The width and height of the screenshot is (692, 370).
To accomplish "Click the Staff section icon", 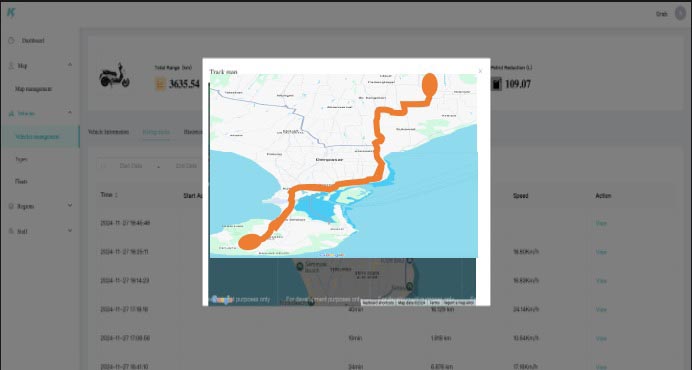I will tap(11, 231).
